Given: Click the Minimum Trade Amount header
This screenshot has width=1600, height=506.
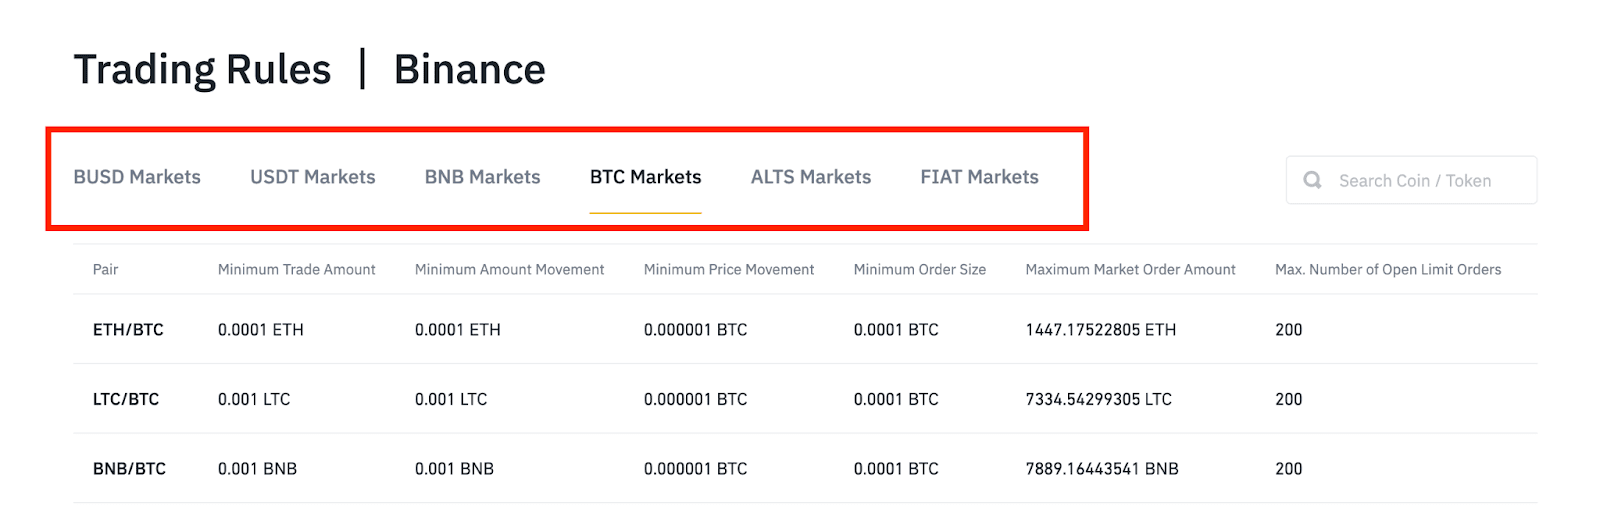Looking at the screenshot, I should point(296,270).
